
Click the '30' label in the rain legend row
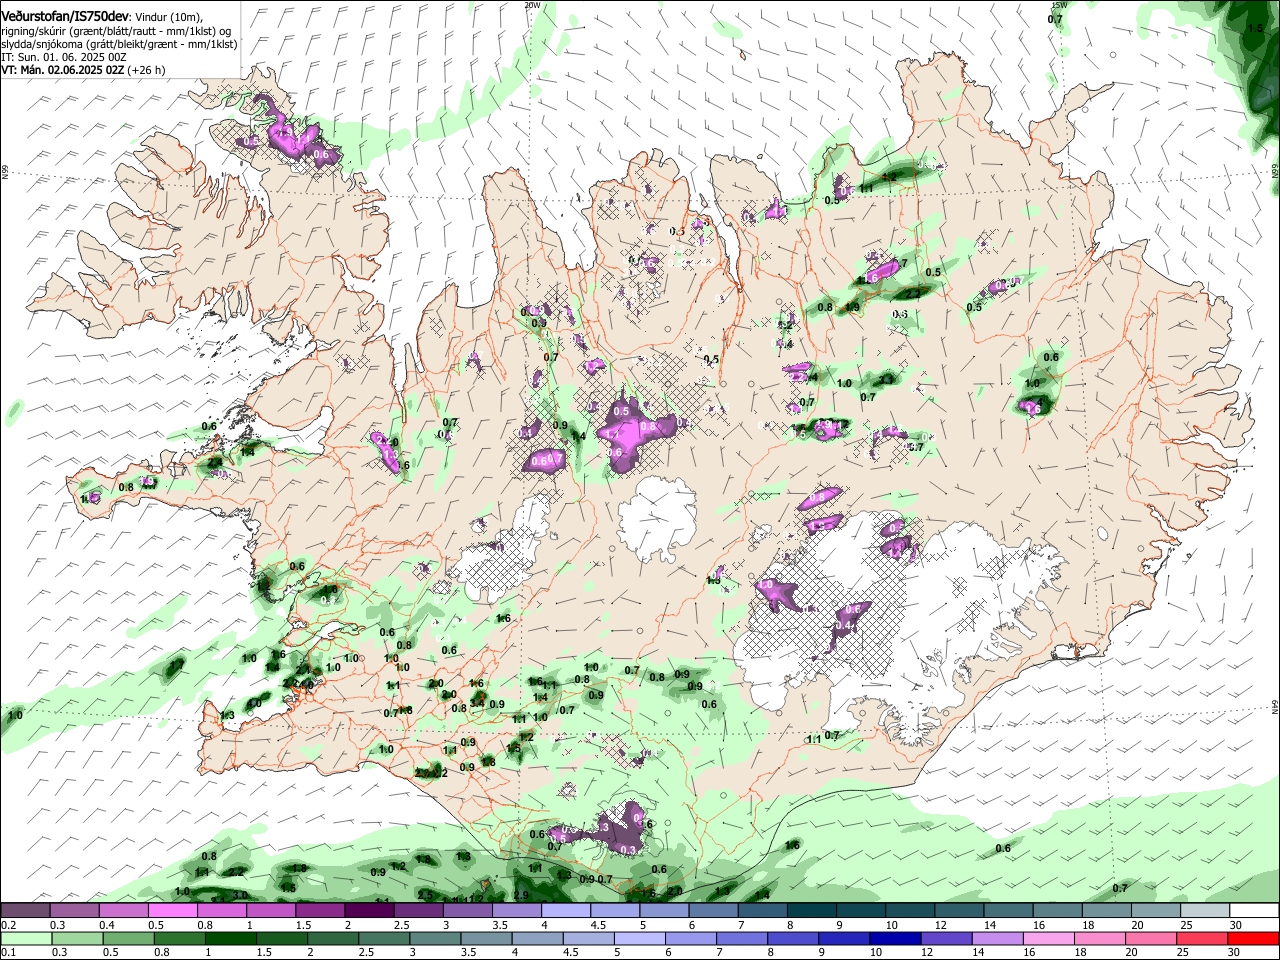click(x=1234, y=953)
